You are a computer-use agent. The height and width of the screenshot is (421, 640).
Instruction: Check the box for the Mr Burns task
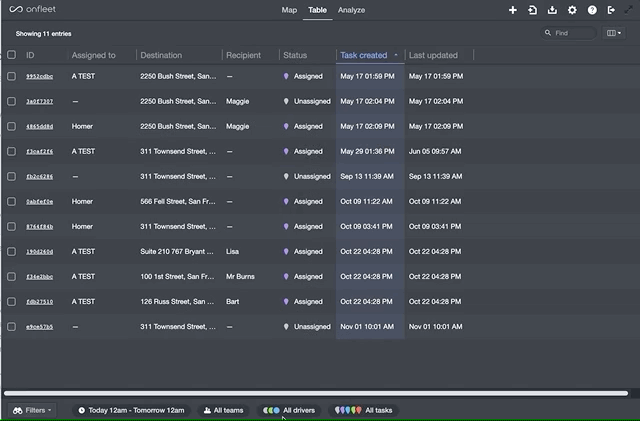click(11, 277)
